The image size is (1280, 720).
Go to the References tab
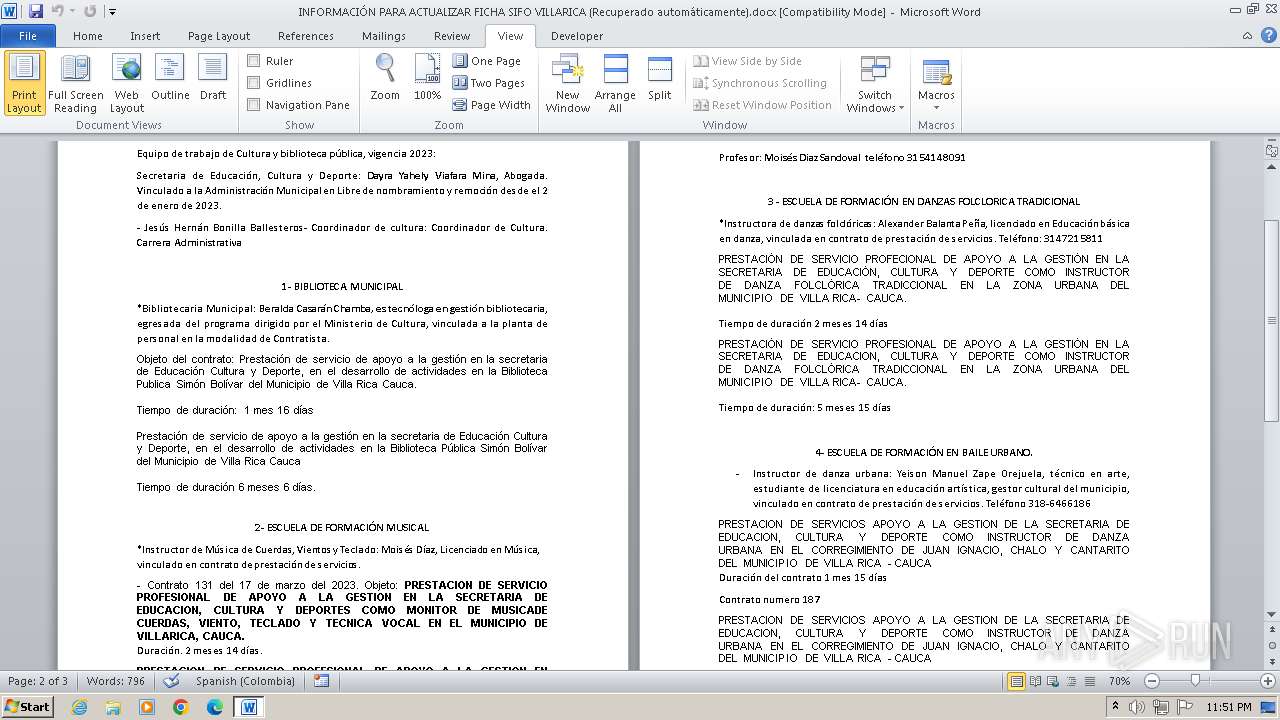306,36
